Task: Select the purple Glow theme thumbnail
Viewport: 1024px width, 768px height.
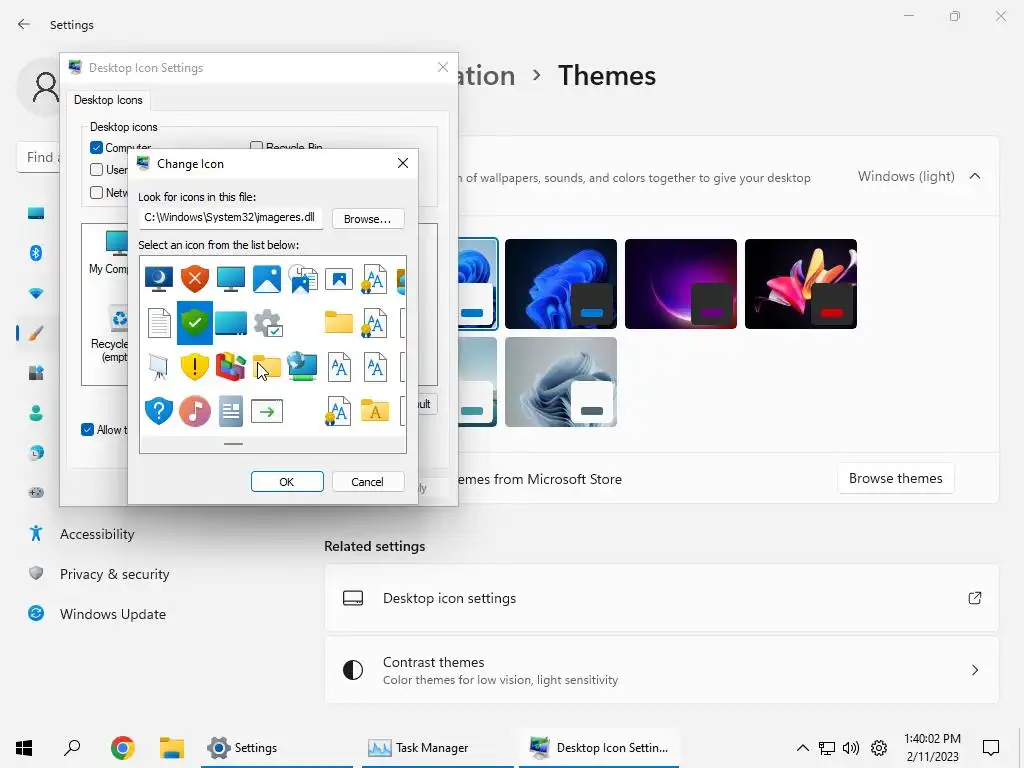Action: click(x=681, y=284)
